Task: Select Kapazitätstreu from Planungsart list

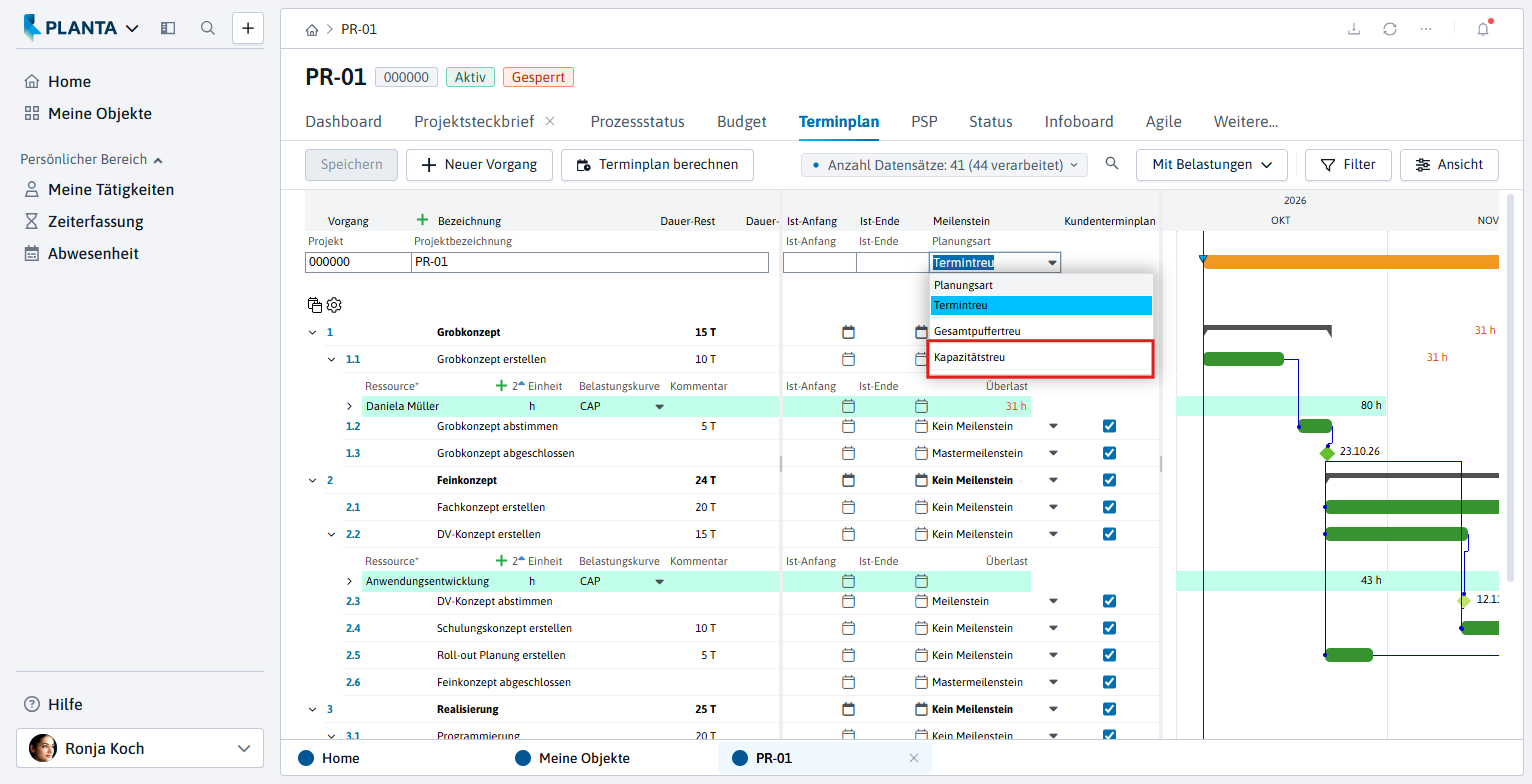Action: [1041, 357]
